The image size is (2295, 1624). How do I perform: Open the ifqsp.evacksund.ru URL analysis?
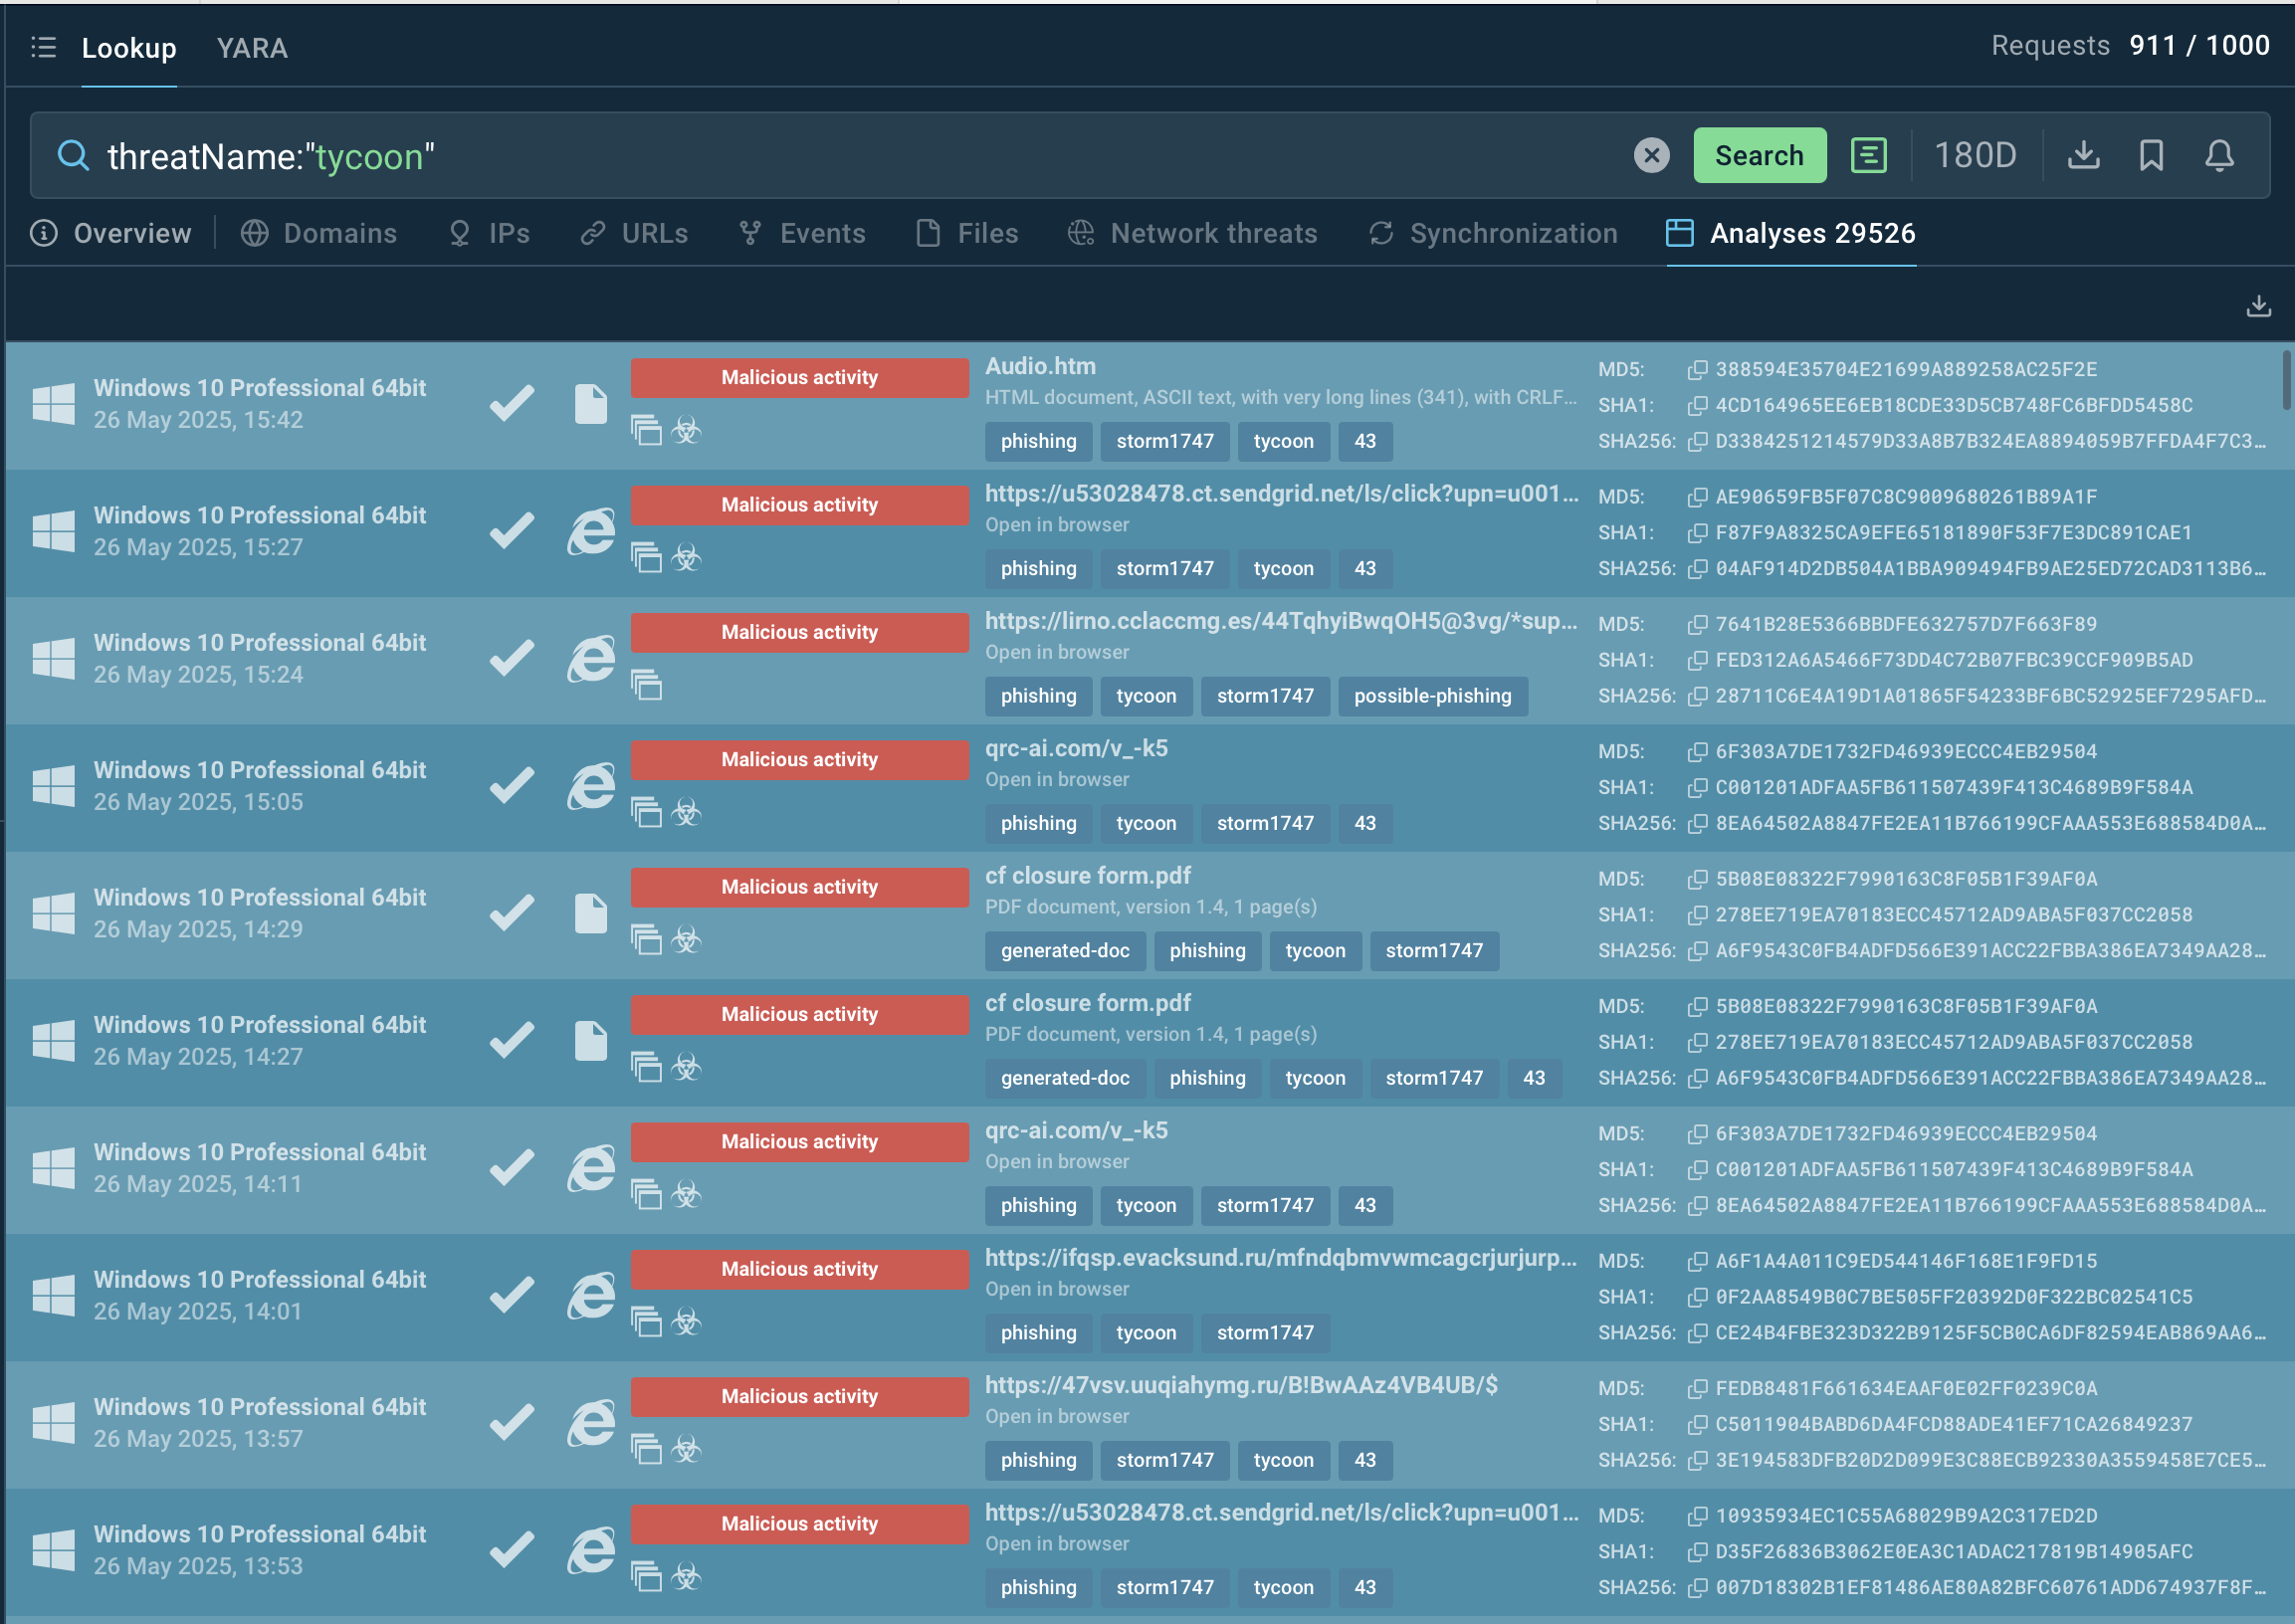click(1281, 1258)
